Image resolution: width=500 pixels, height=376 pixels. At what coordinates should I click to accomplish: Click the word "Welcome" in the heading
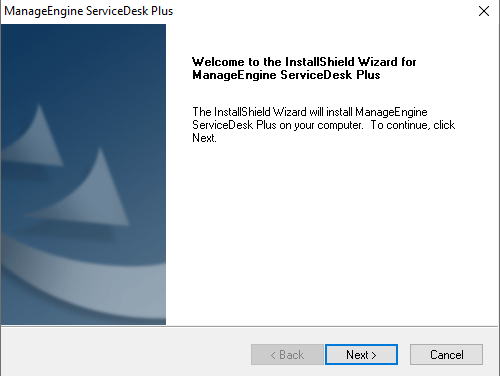[218, 62]
